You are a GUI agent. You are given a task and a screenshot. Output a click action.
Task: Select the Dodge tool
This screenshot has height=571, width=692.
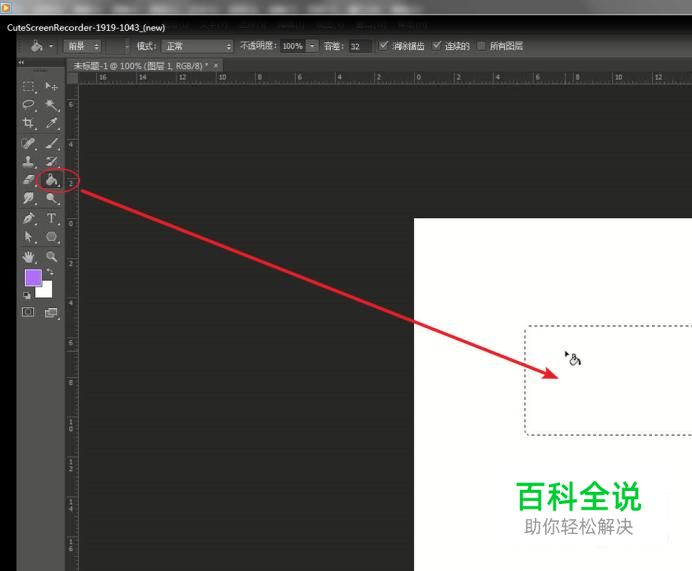(52, 198)
